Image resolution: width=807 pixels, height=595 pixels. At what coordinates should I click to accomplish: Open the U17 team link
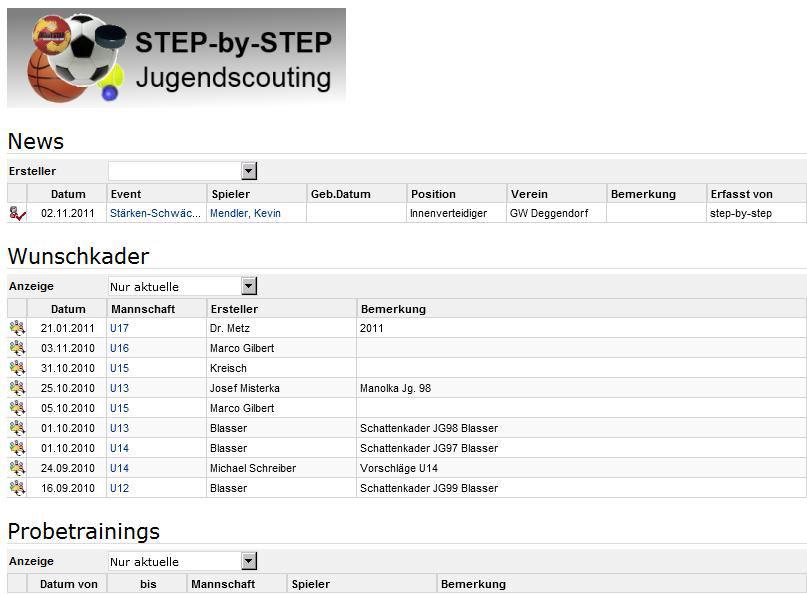[x=119, y=328]
